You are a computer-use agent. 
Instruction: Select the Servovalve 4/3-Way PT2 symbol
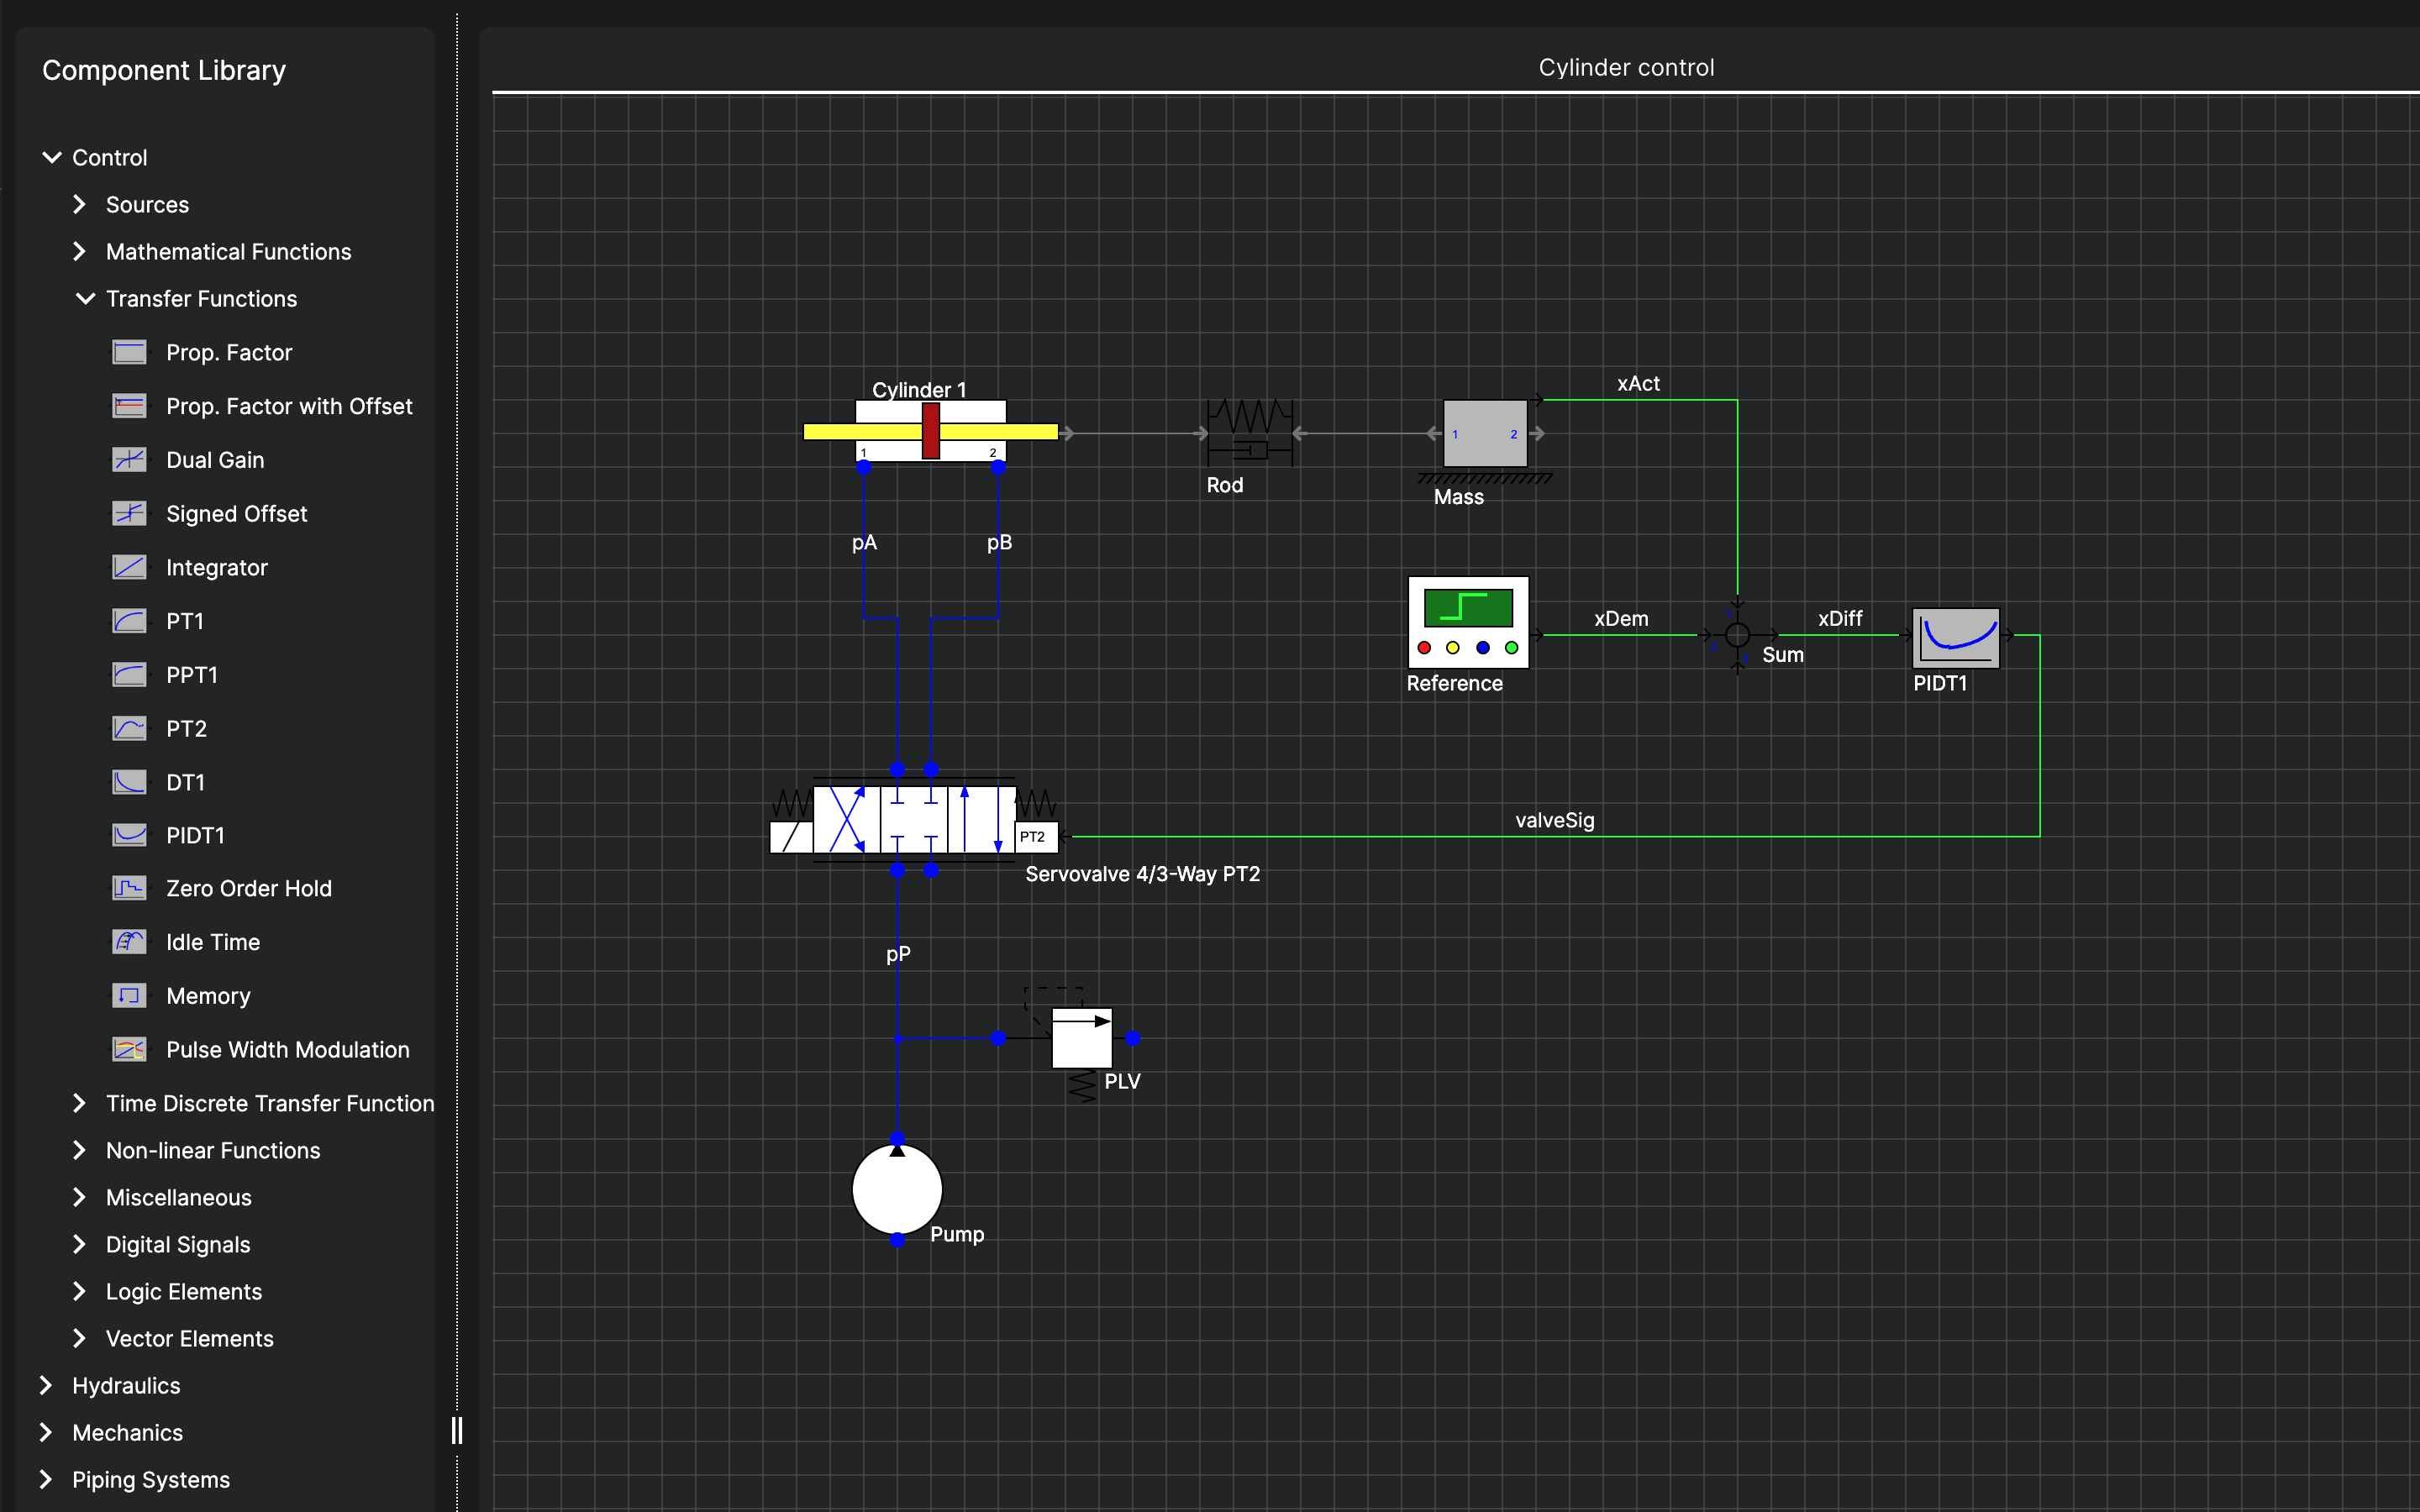click(914, 819)
